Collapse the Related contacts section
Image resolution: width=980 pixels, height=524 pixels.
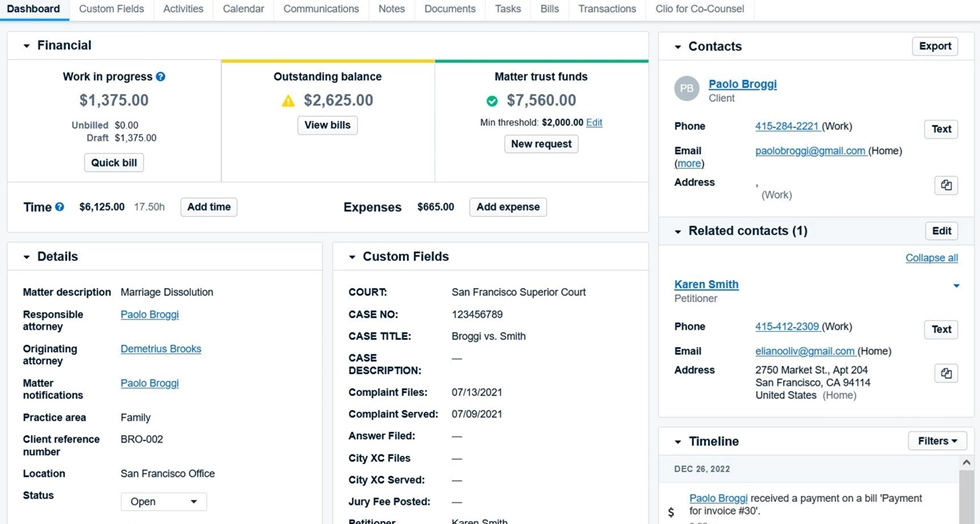pos(678,231)
